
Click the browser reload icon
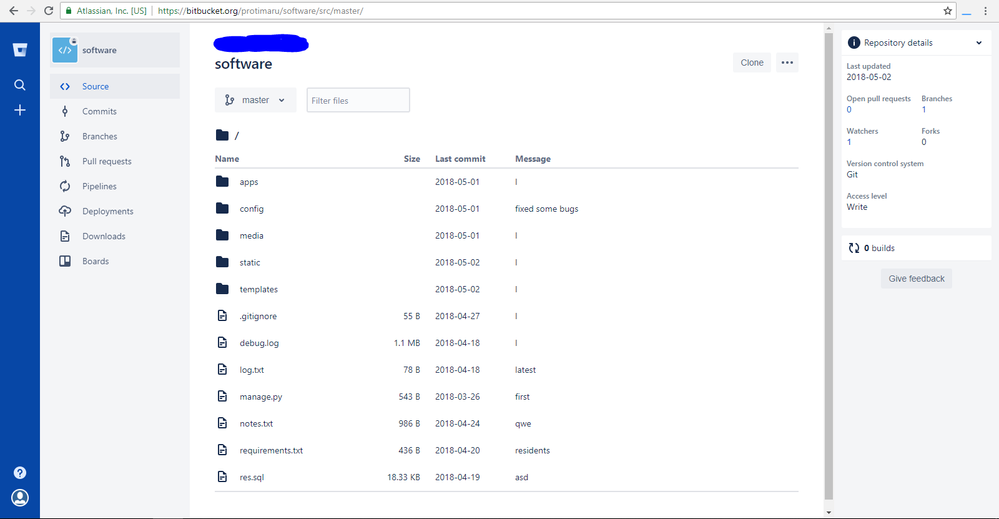point(49,10)
